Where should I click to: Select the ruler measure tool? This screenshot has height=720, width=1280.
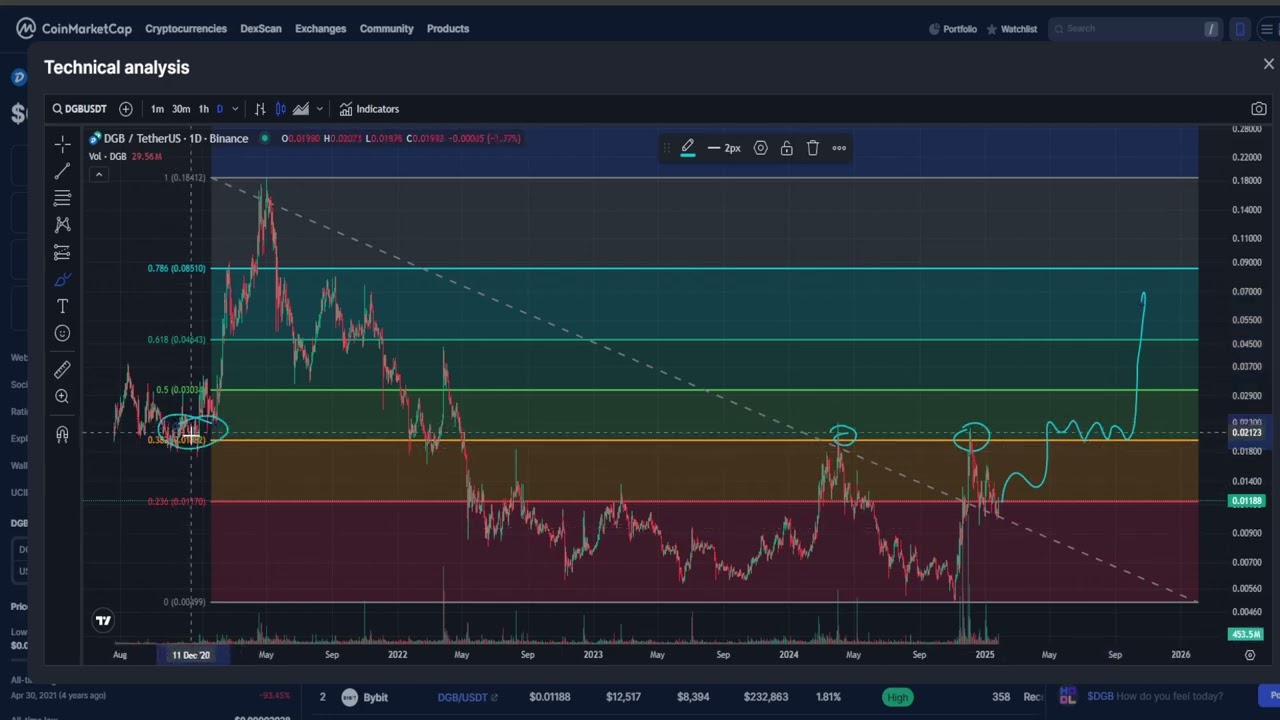[x=62, y=370]
